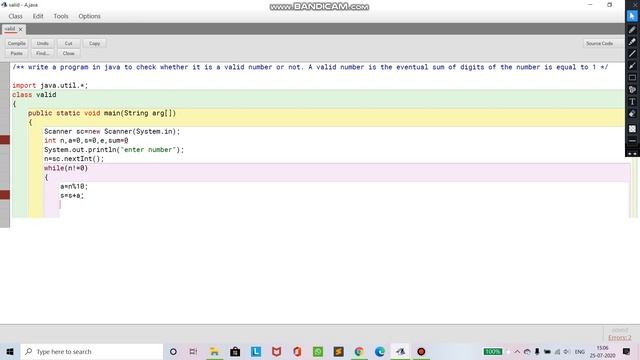640x360 pixels.
Task: Open File Explorer from taskbar
Action: pyautogui.click(x=214, y=351)
